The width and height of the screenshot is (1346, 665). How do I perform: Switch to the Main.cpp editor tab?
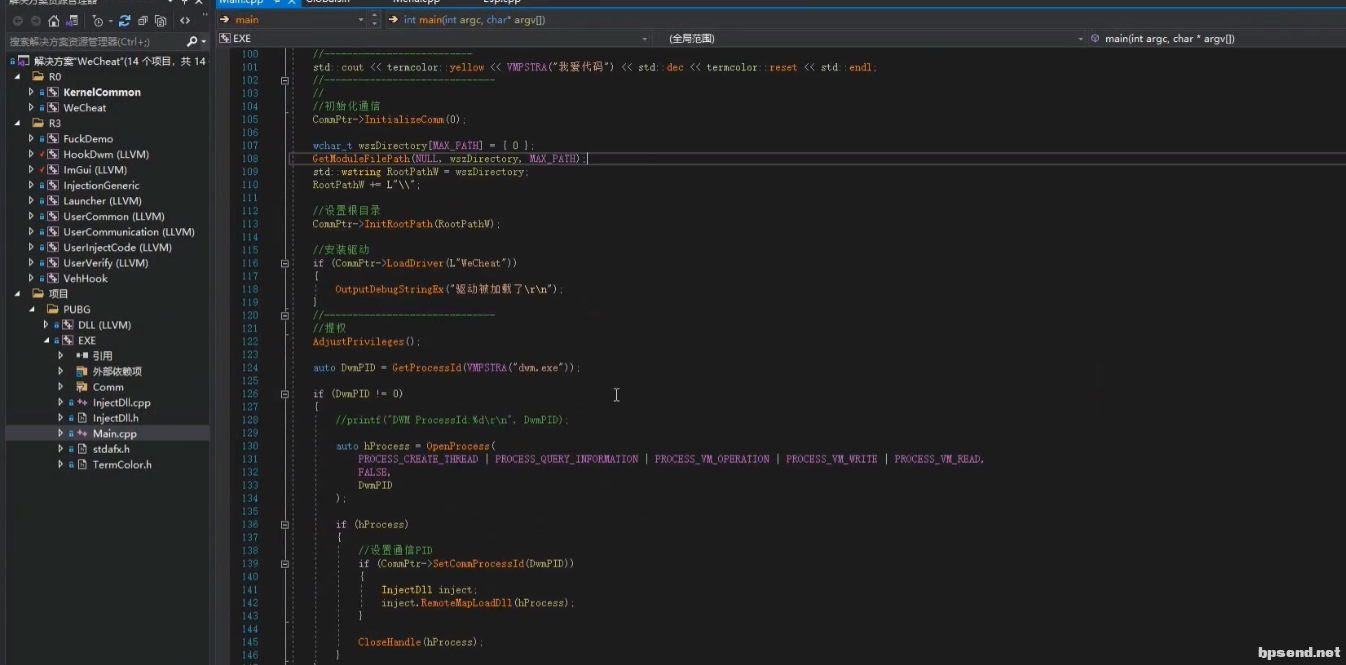click(x=240, y=3)
